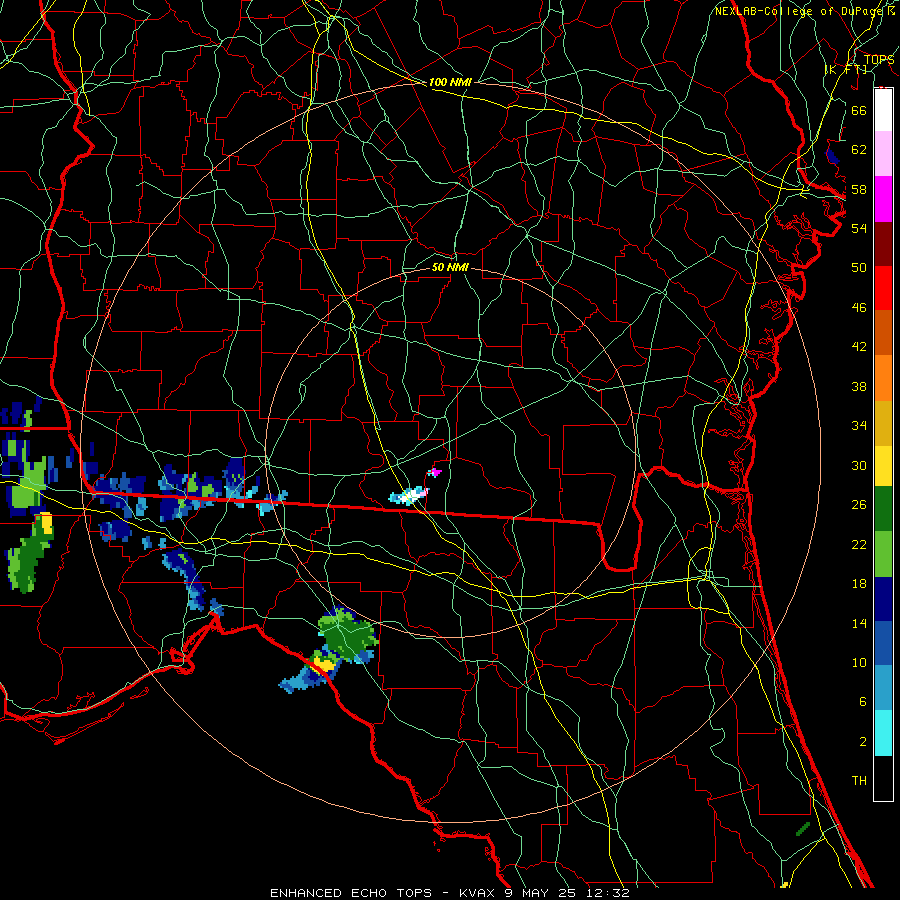This screenshot has width=900, height=900.
Task: Click the legend value '38'
Action: pos(859,386)
